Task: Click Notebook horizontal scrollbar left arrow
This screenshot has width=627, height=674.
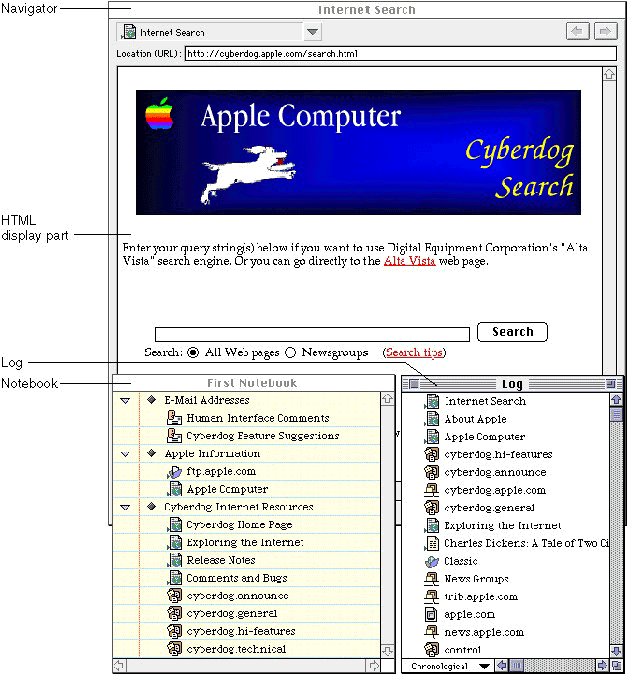Action: click(119, 666)
